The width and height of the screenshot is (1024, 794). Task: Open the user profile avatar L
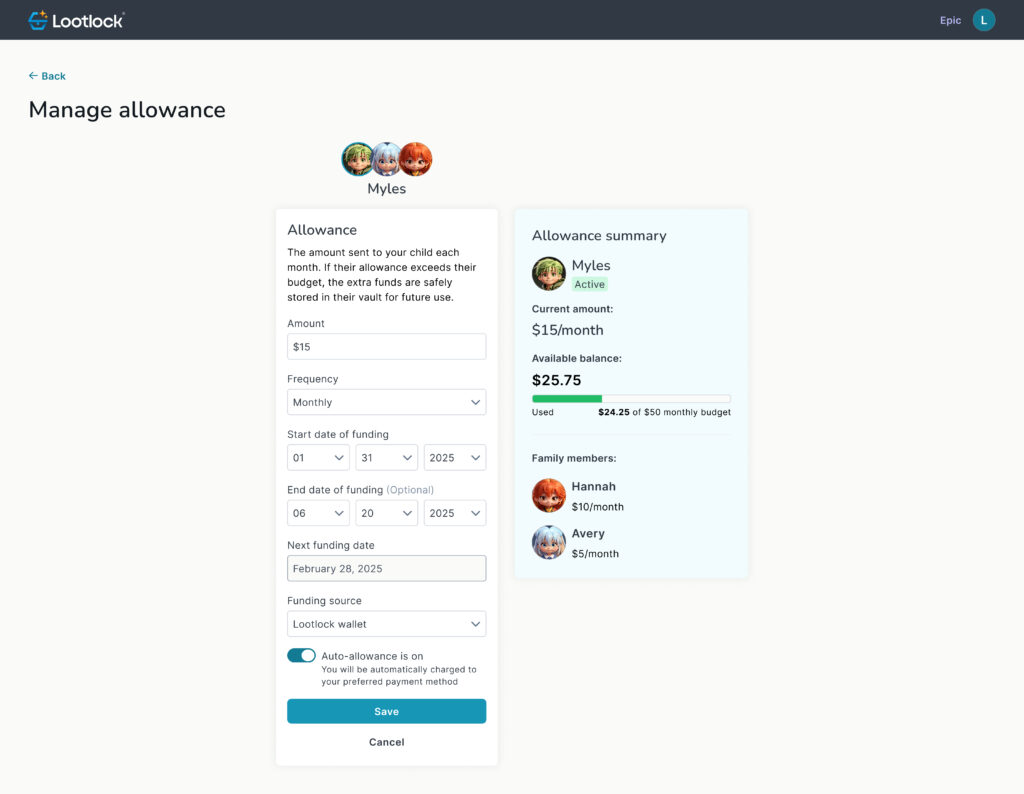tap(984, 20)
